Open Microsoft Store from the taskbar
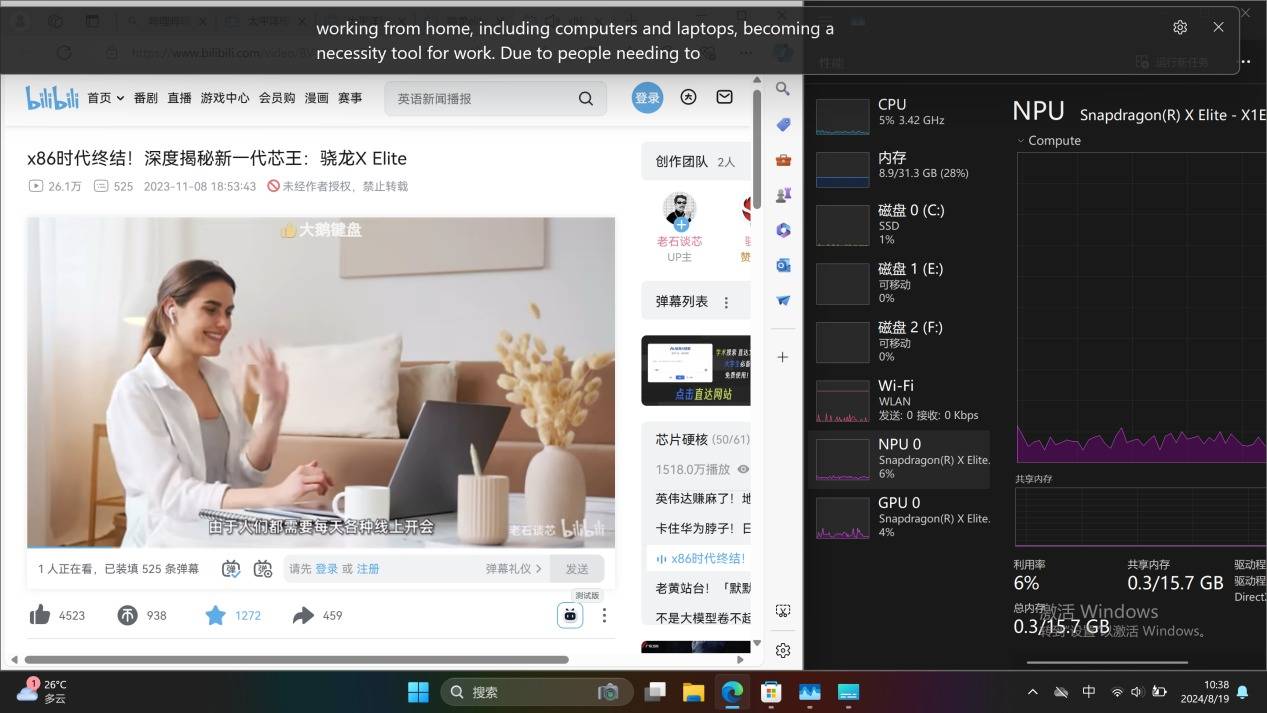 point(770,692)
